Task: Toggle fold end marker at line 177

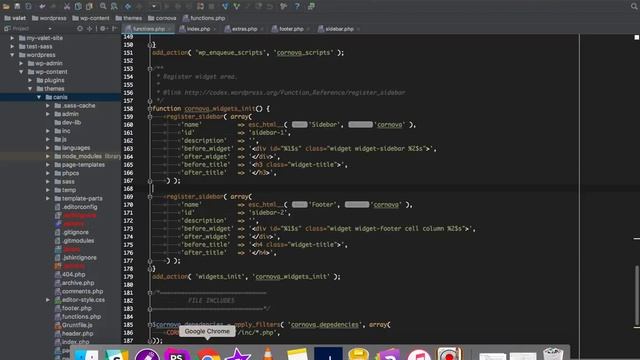Action: point(150,261)
